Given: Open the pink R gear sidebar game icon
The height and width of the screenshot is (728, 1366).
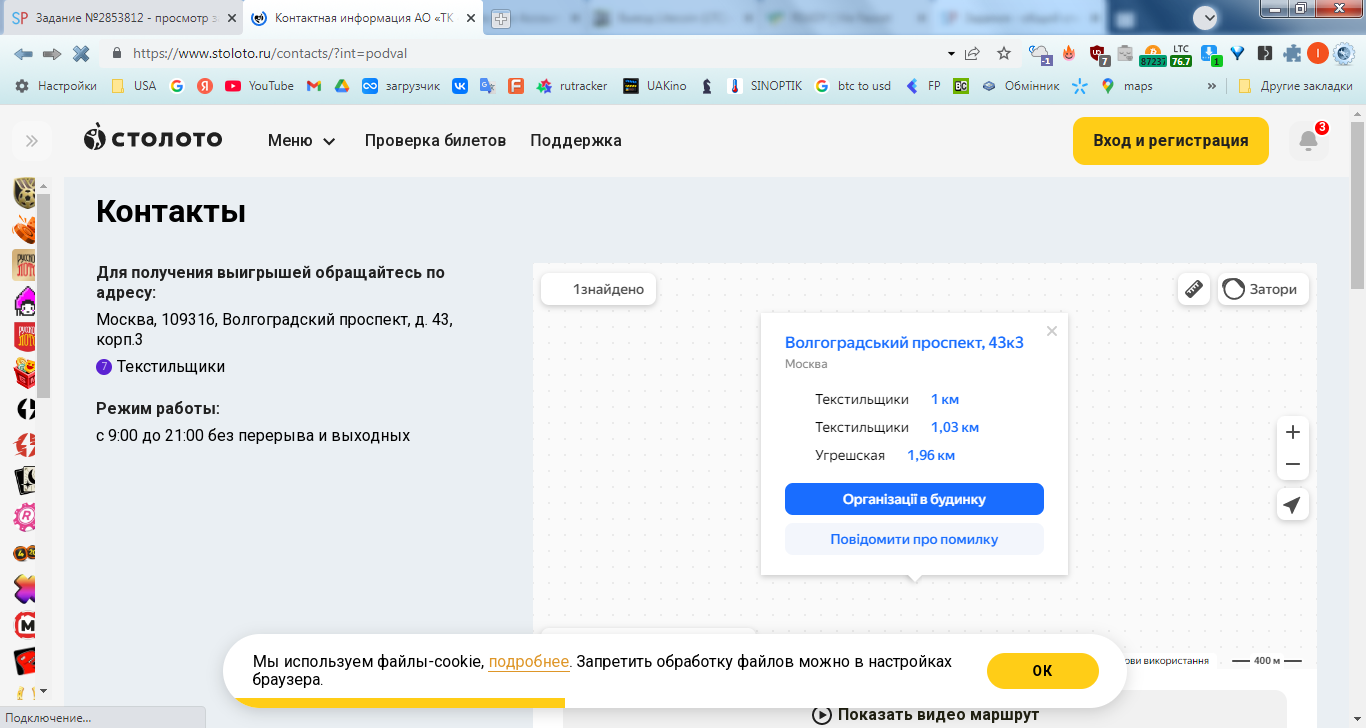Looking at the screenshot, I should coord(25,518).
